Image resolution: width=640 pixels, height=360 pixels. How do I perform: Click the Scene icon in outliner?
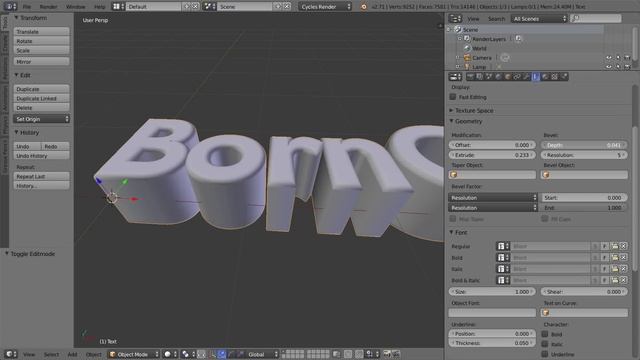point(458,29)
